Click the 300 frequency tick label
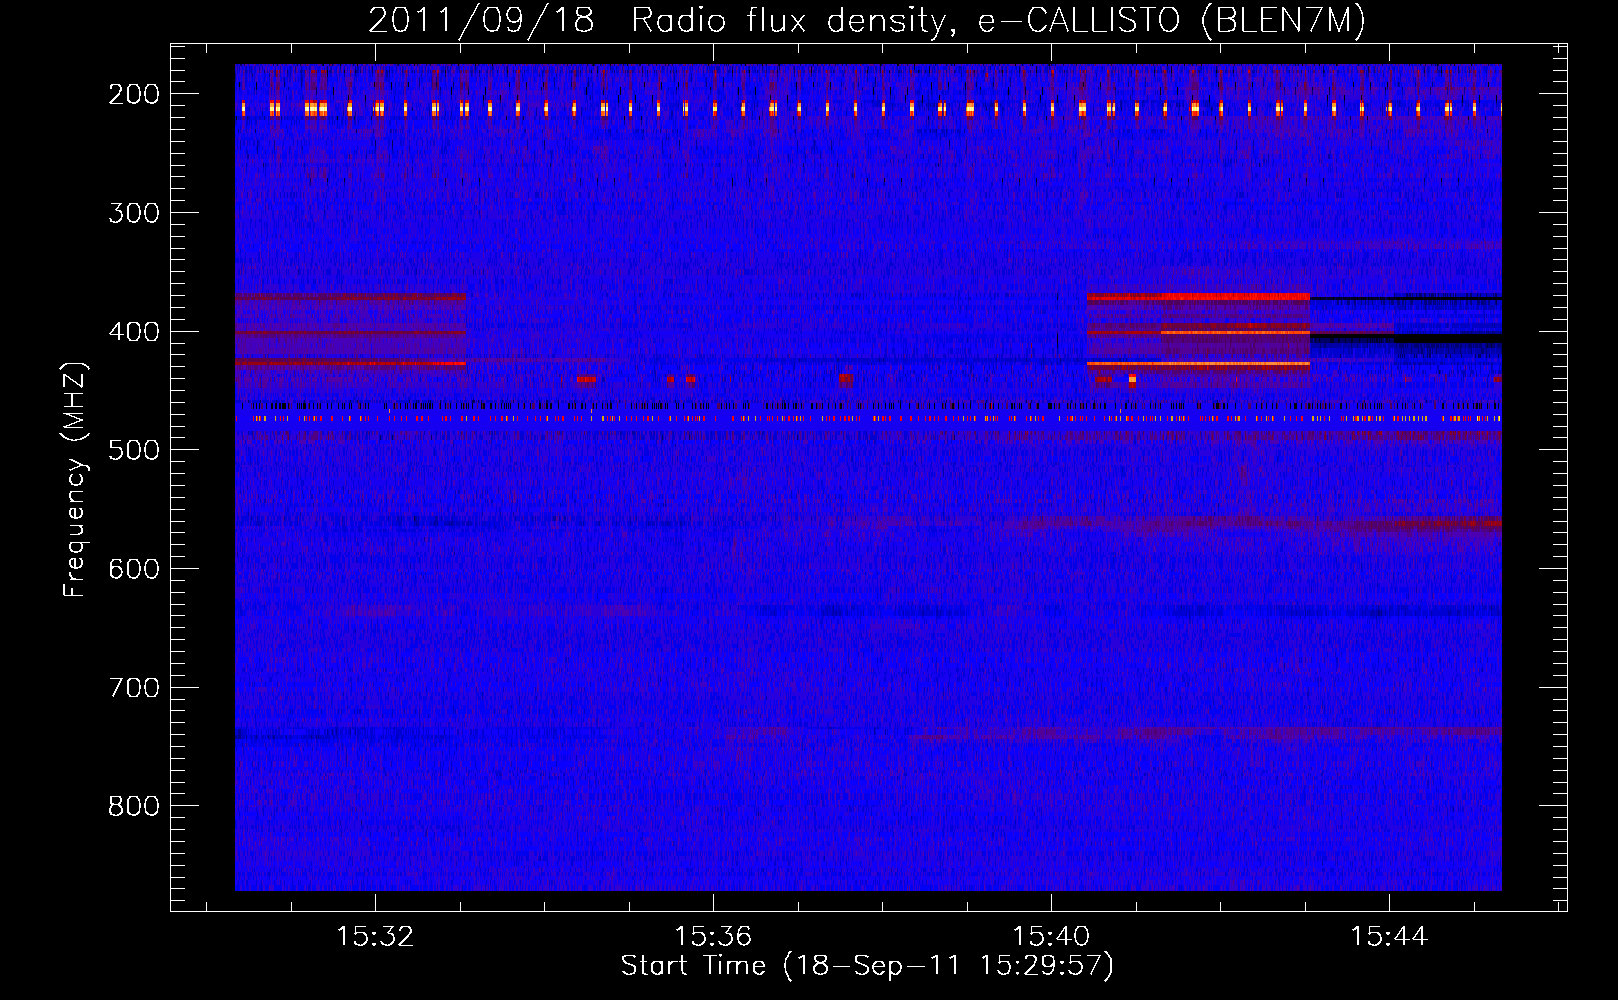This screenshot has height=1000, width=1618. click(x=134, y=213)
